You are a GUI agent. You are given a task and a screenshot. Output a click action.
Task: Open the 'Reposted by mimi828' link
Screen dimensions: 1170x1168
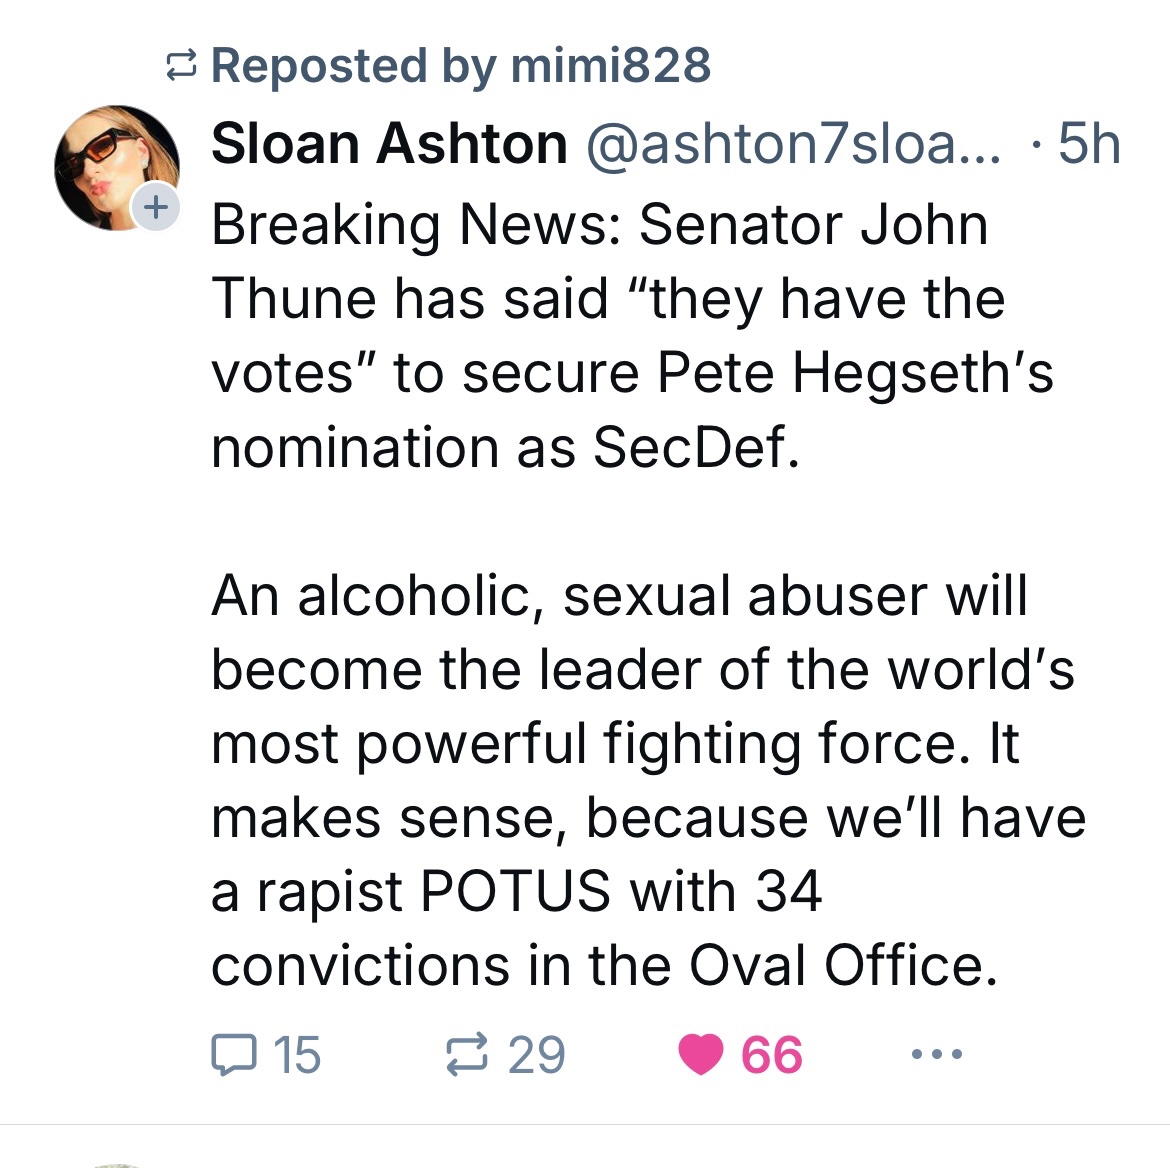click(460, 66)
